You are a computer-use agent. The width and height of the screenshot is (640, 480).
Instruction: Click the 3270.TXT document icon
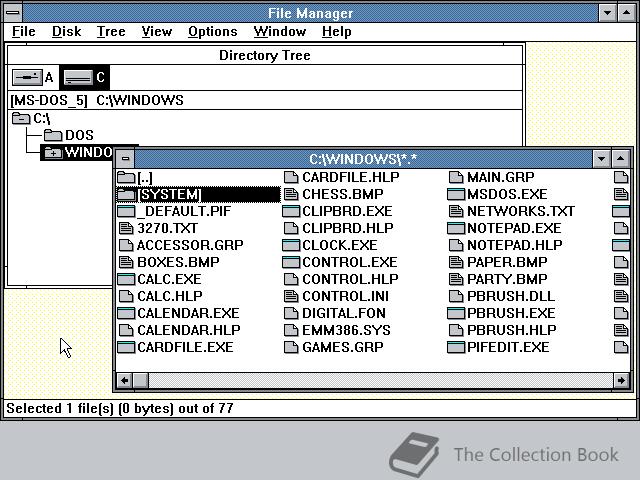coord(126,228)
